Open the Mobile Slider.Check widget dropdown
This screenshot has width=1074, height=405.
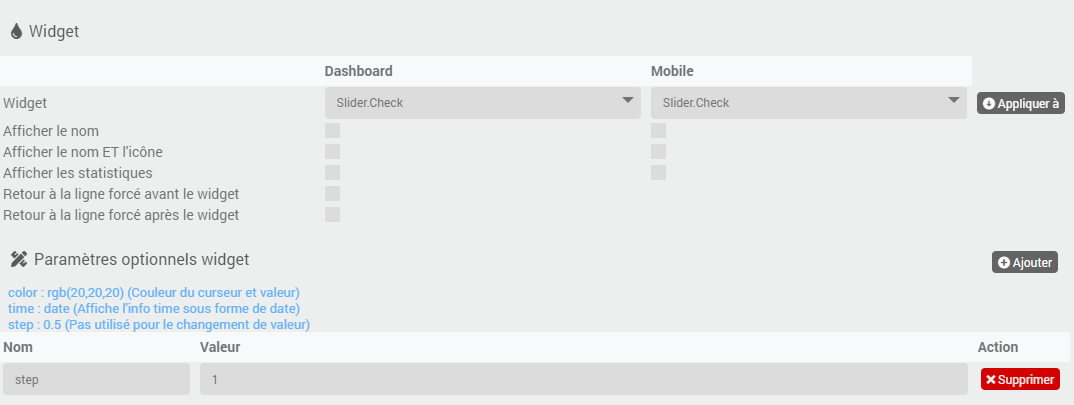click(809, 103)
